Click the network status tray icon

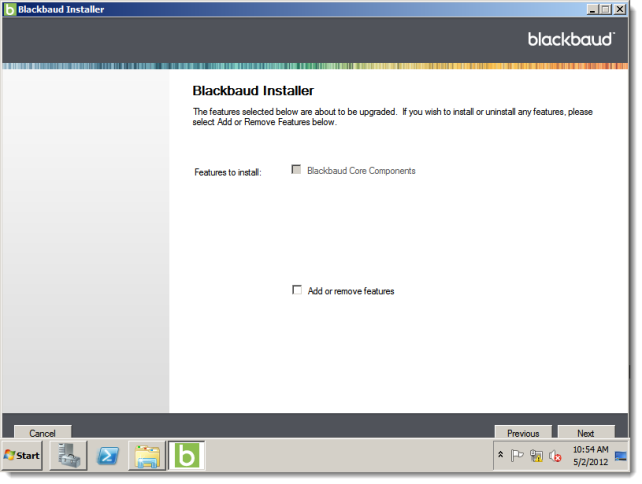coord(536,455)
